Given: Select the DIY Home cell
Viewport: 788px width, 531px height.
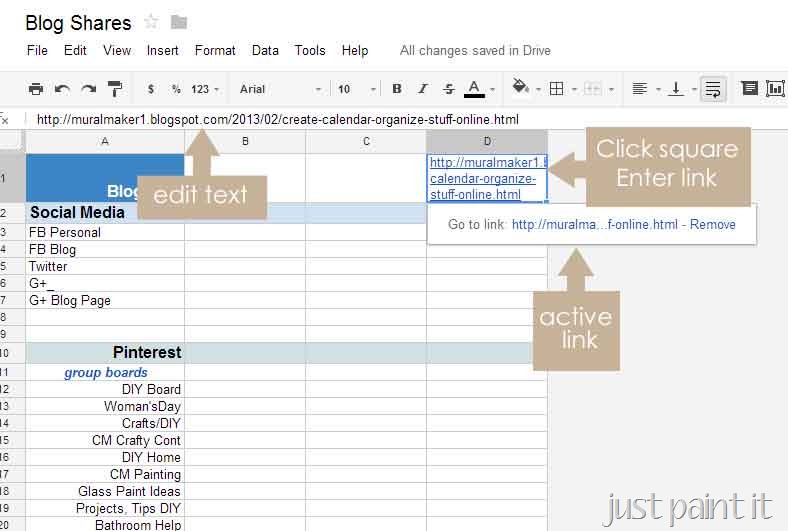Looking at the screenshot, I should tap(105, 458).
